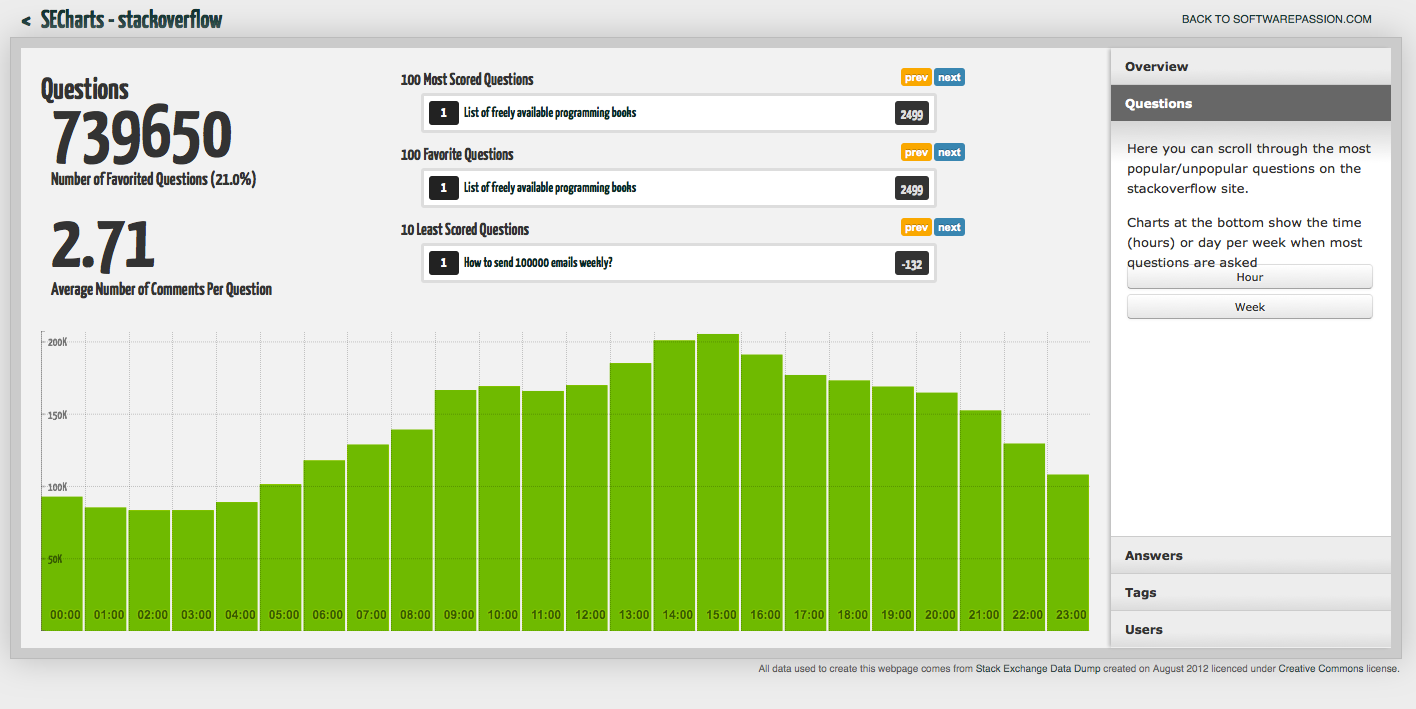The height and width of the screenshot is (709, 1416).
Task: Click the '100 Favorite Questions' heading
Action: point(457,154)
